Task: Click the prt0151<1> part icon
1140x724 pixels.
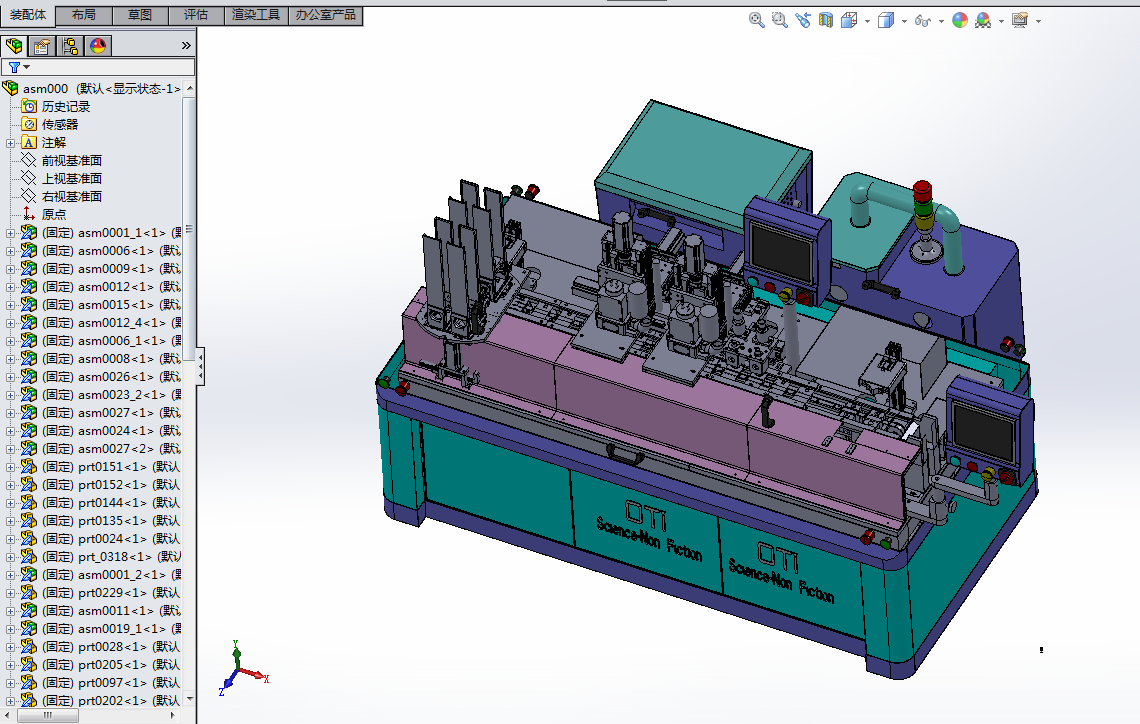Action: click(29, 467)
